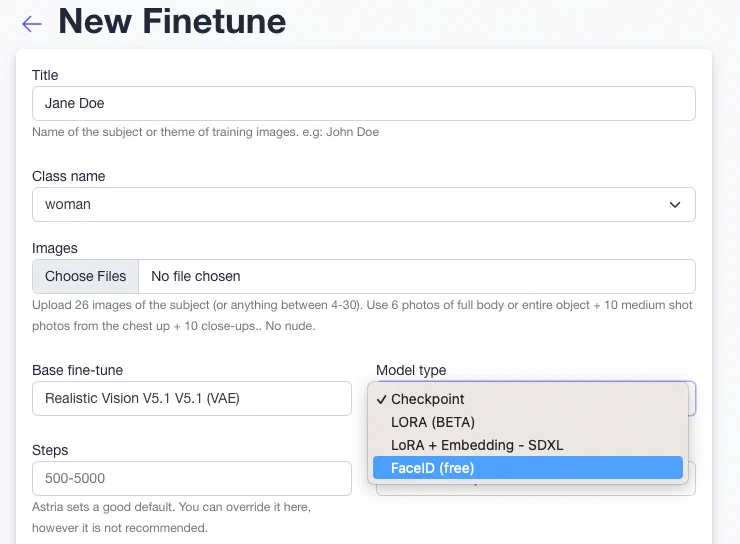Click note 'Astria sets a good default'

(171, 517)
